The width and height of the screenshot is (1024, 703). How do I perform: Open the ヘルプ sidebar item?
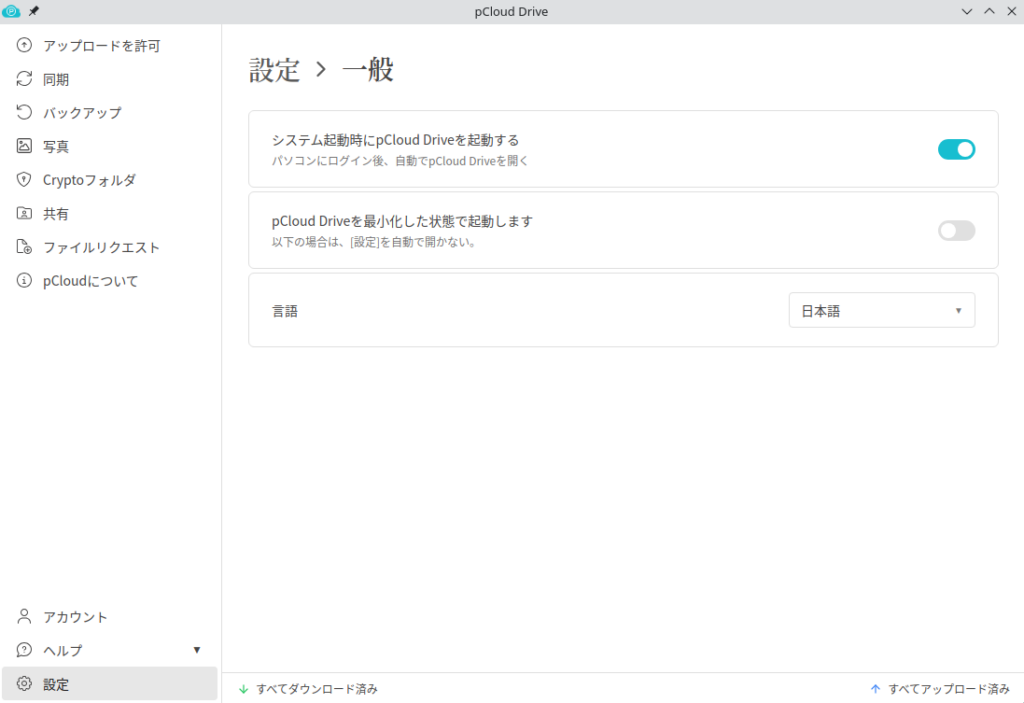coord(63,650)
